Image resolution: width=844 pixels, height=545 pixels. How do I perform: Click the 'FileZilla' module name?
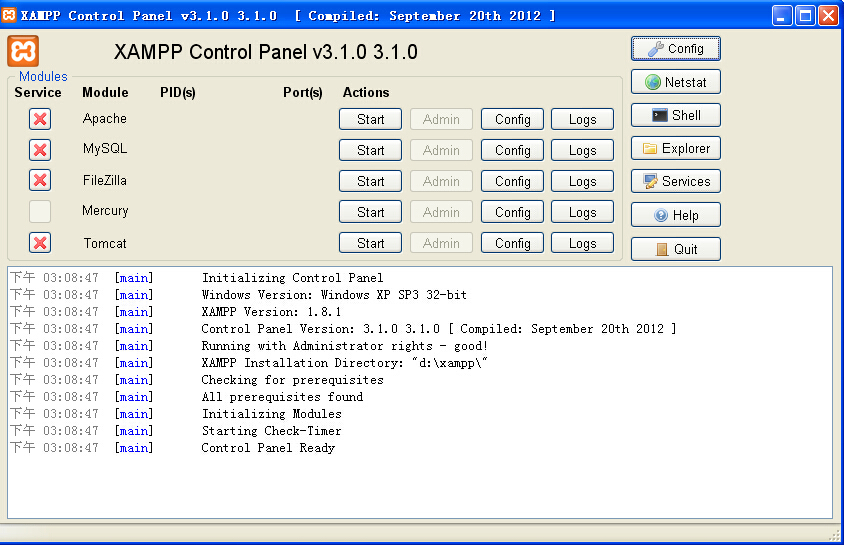pos(104,180)
